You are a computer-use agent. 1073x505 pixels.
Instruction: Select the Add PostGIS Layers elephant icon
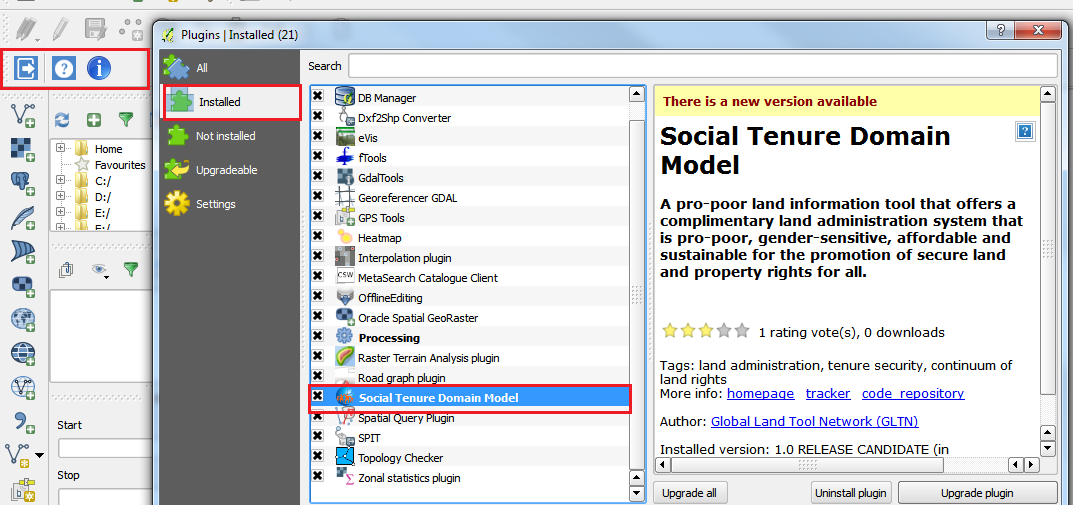22,183
